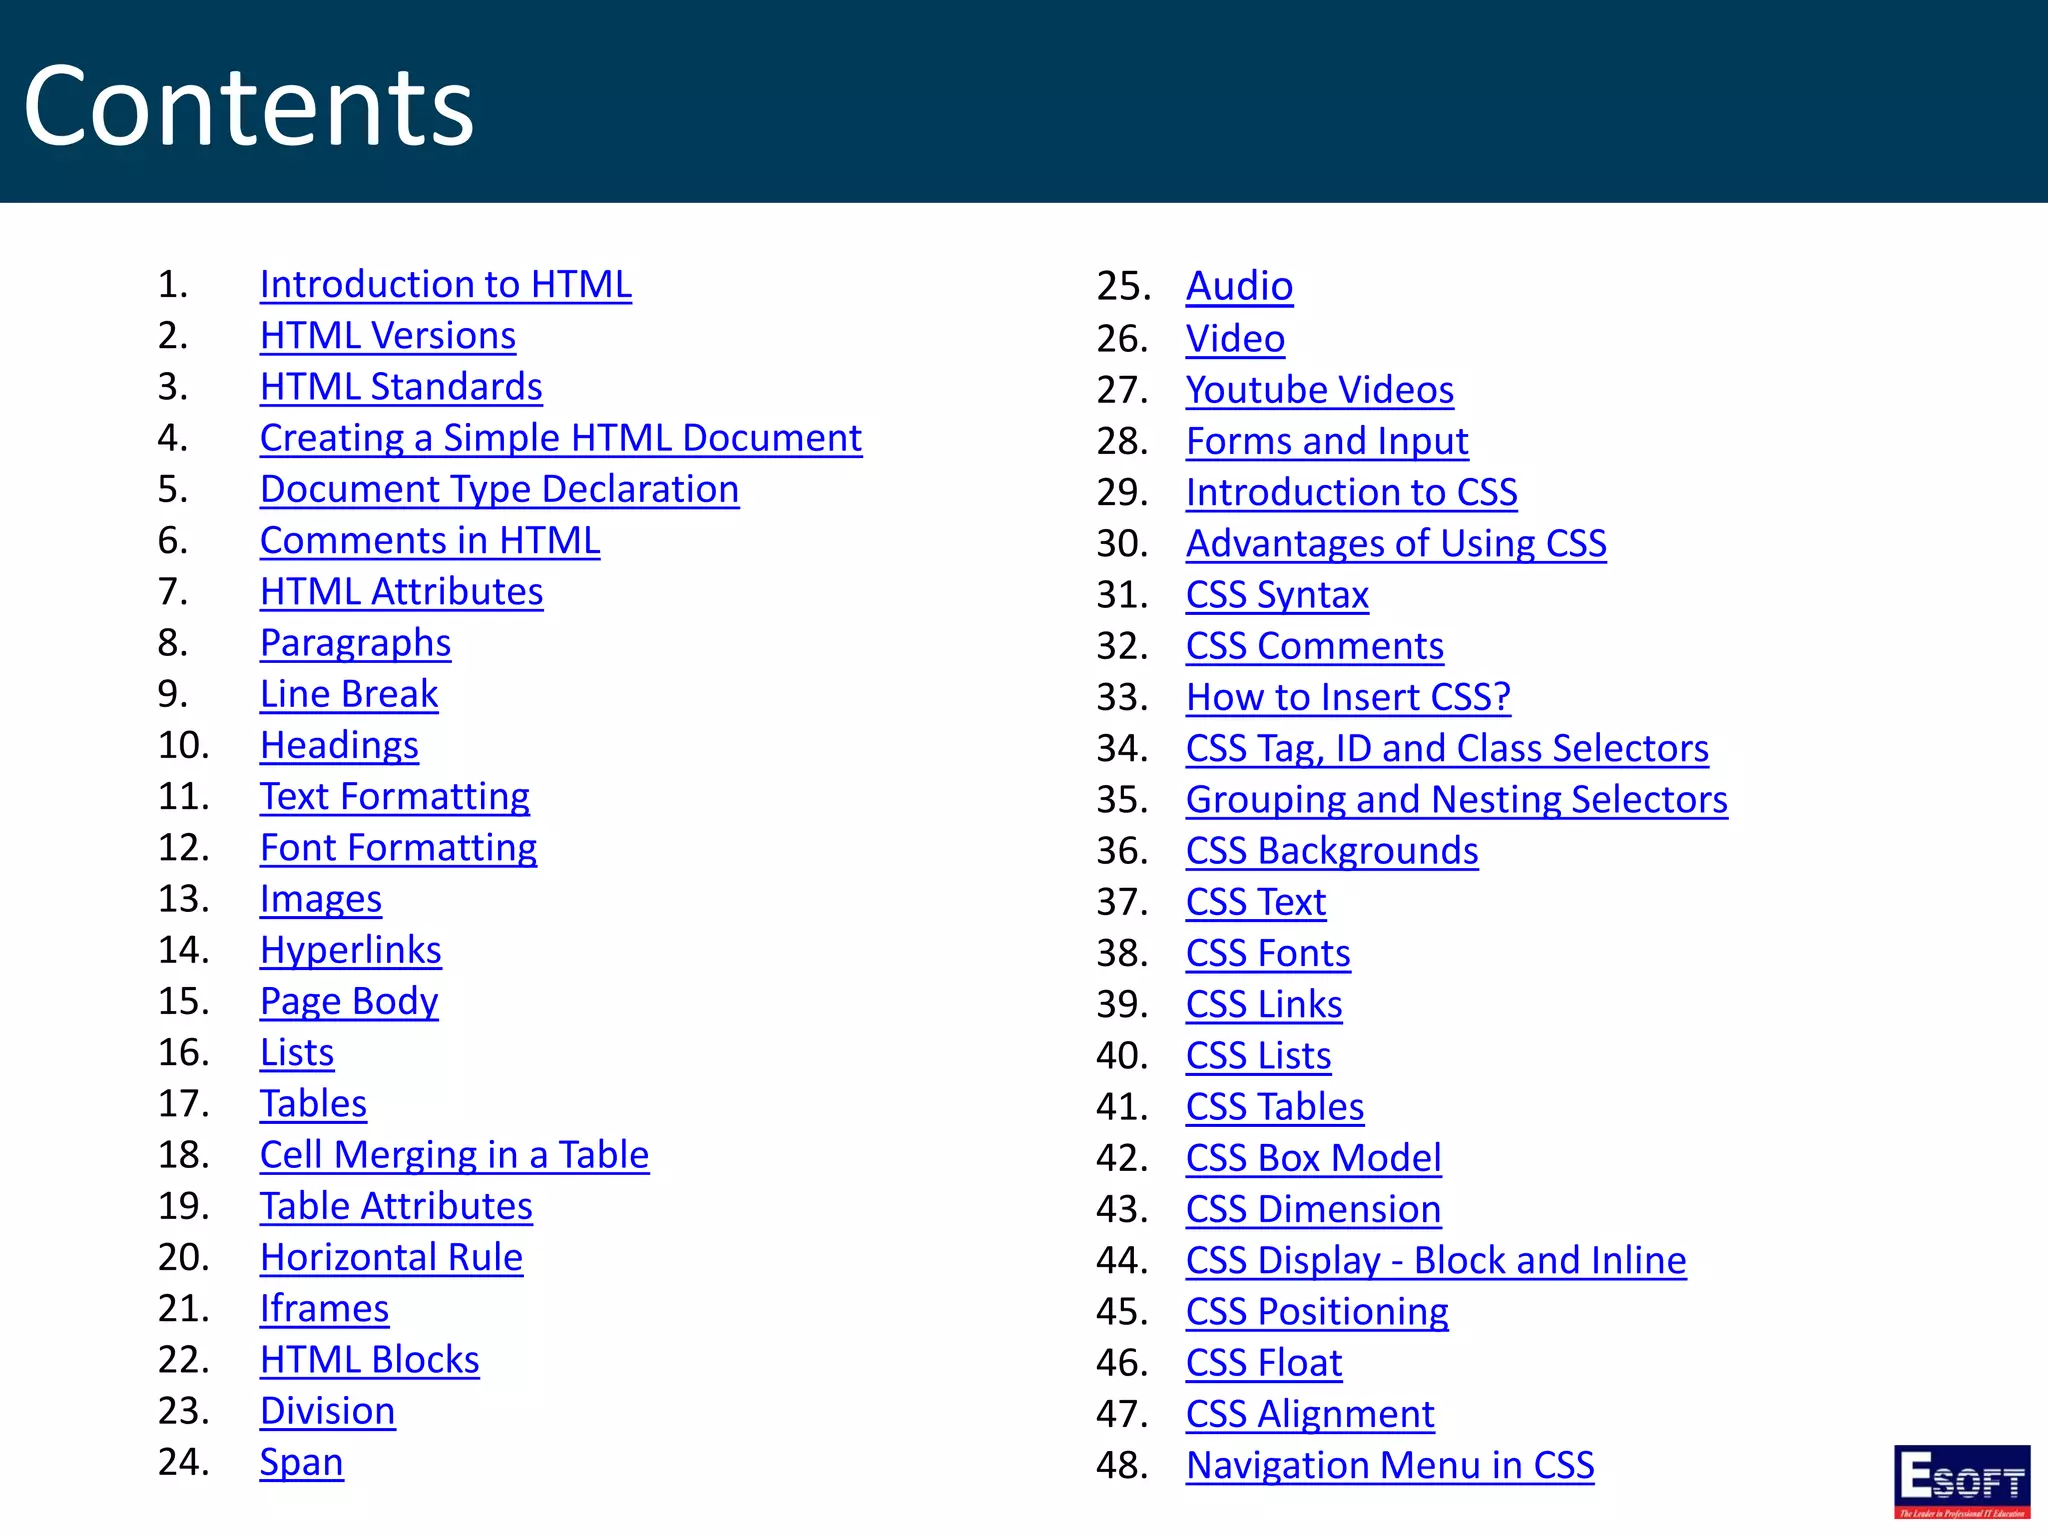Open the Youtube Videos link
Screen dimensions: 2048x1536
(1319, 390)
